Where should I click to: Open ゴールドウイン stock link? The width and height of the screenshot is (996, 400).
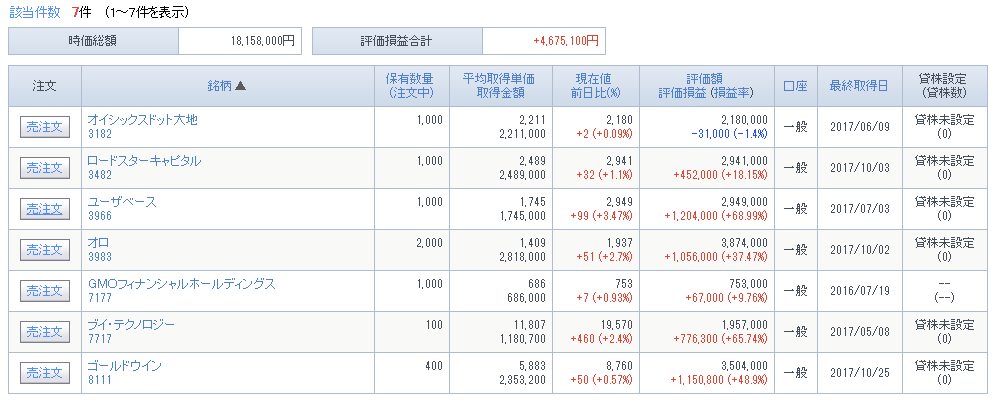(x=124, y=366)
